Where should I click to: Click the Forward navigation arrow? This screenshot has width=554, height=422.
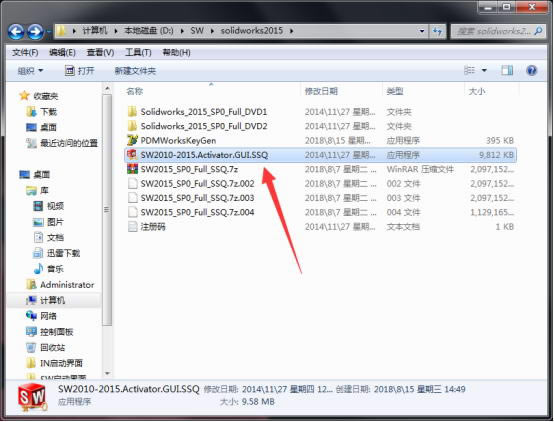pyautogui.click(x=35, y=31)
